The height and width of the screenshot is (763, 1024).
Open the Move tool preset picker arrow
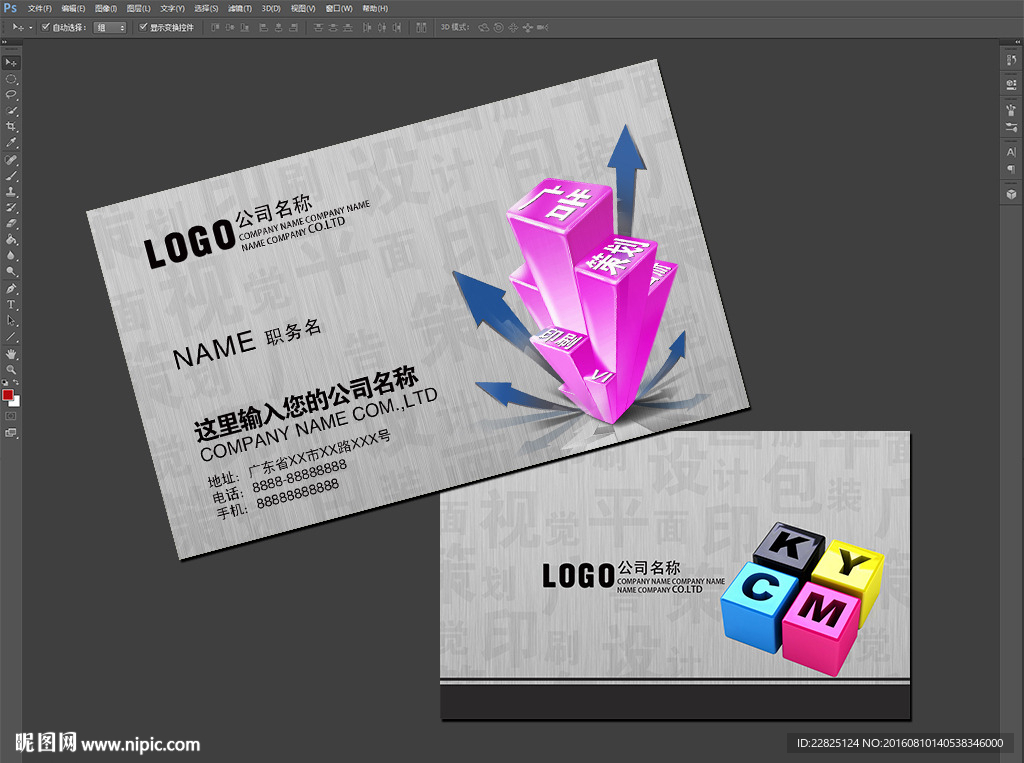(x=31, y=27)
